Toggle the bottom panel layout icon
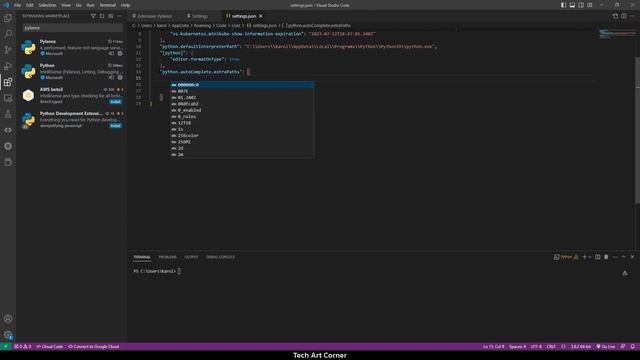 pyautogui.click(x=572, y=5)
